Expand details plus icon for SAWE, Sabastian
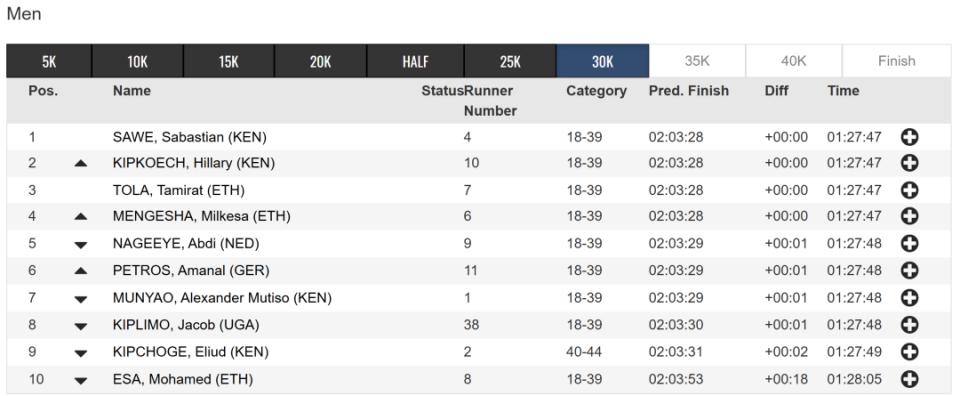The height and width of the screenshot is (396, 960). tap(910, 137)
